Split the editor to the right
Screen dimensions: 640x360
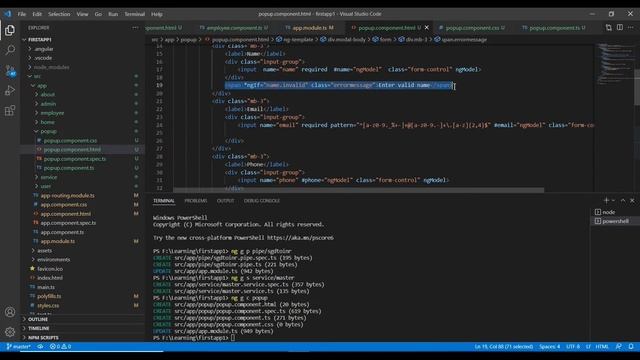[620, 28]
